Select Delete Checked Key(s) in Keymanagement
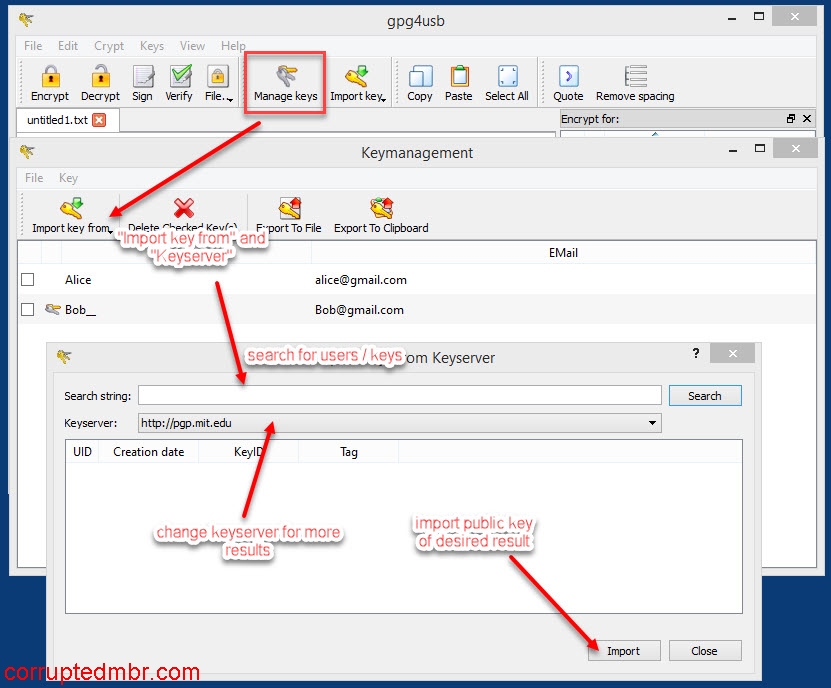The image size is (831, 688). 184,212
